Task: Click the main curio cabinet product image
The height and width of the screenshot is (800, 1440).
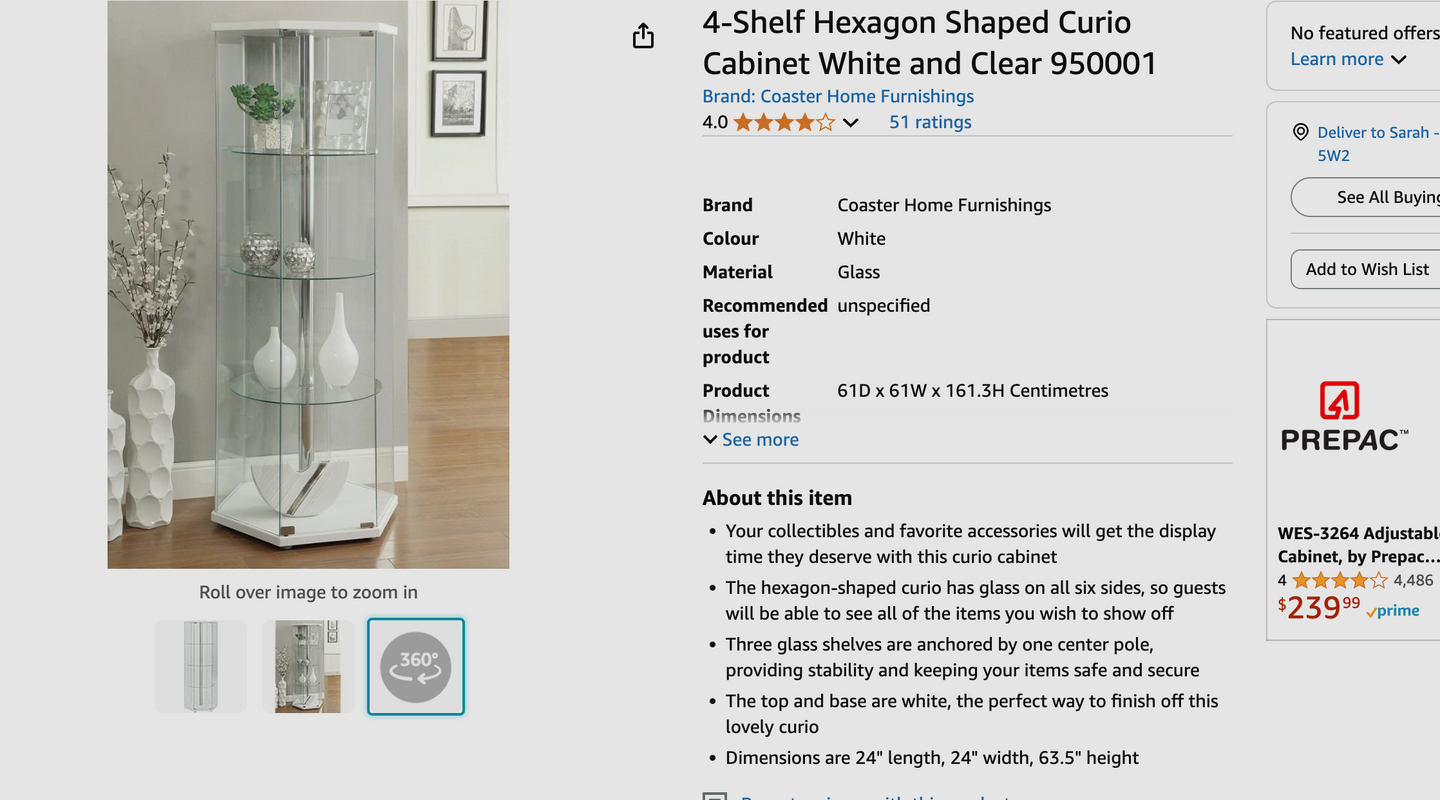Action: click(x=308, y=285)
